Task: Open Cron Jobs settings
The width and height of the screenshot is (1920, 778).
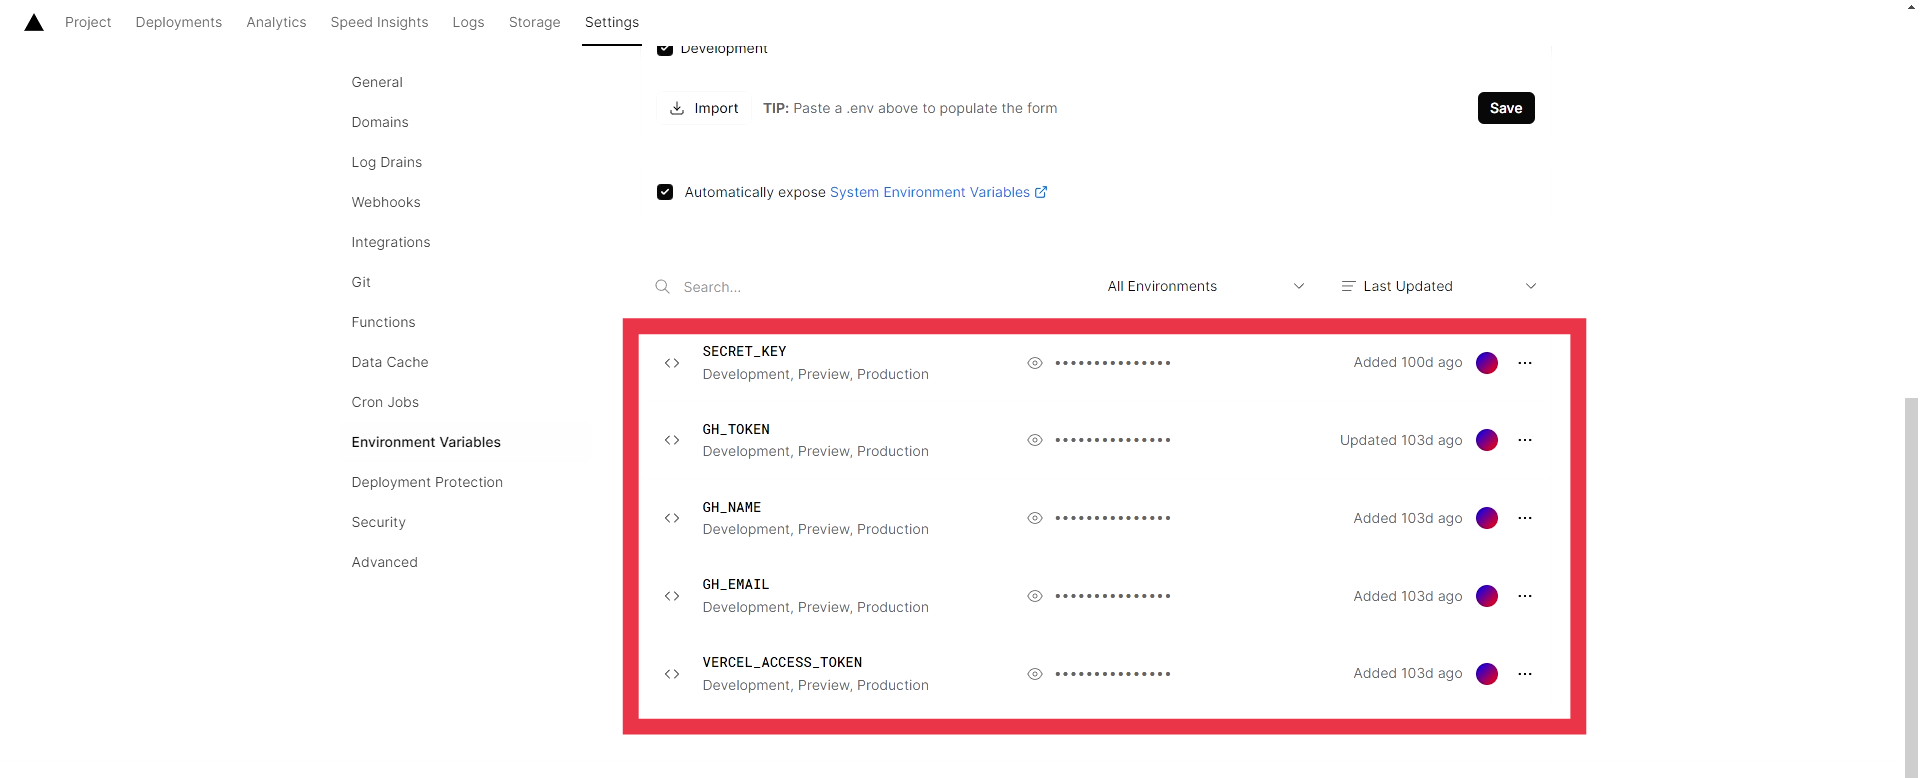Action: click(x=385, y=402)
